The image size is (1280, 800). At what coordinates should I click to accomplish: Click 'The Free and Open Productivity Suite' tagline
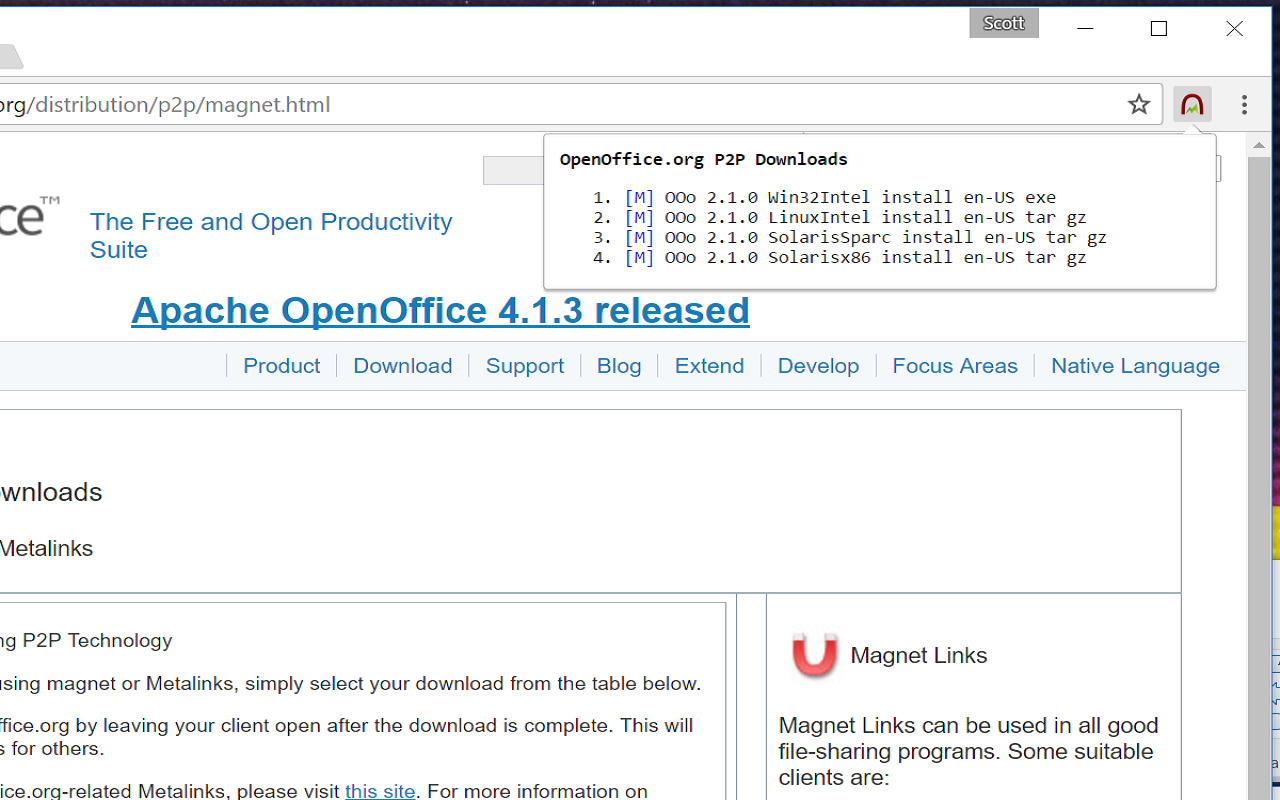coord(271,235)
